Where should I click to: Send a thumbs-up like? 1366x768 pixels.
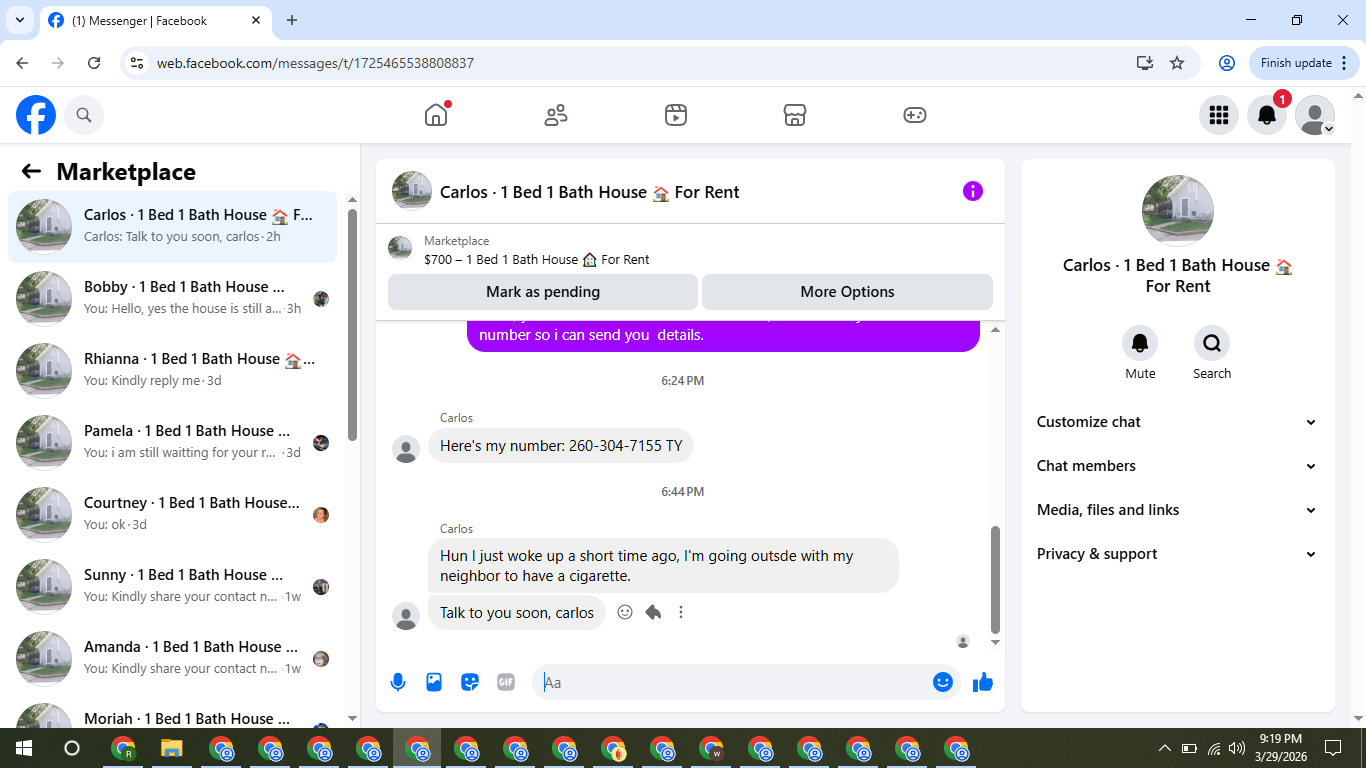coord(983,682)
